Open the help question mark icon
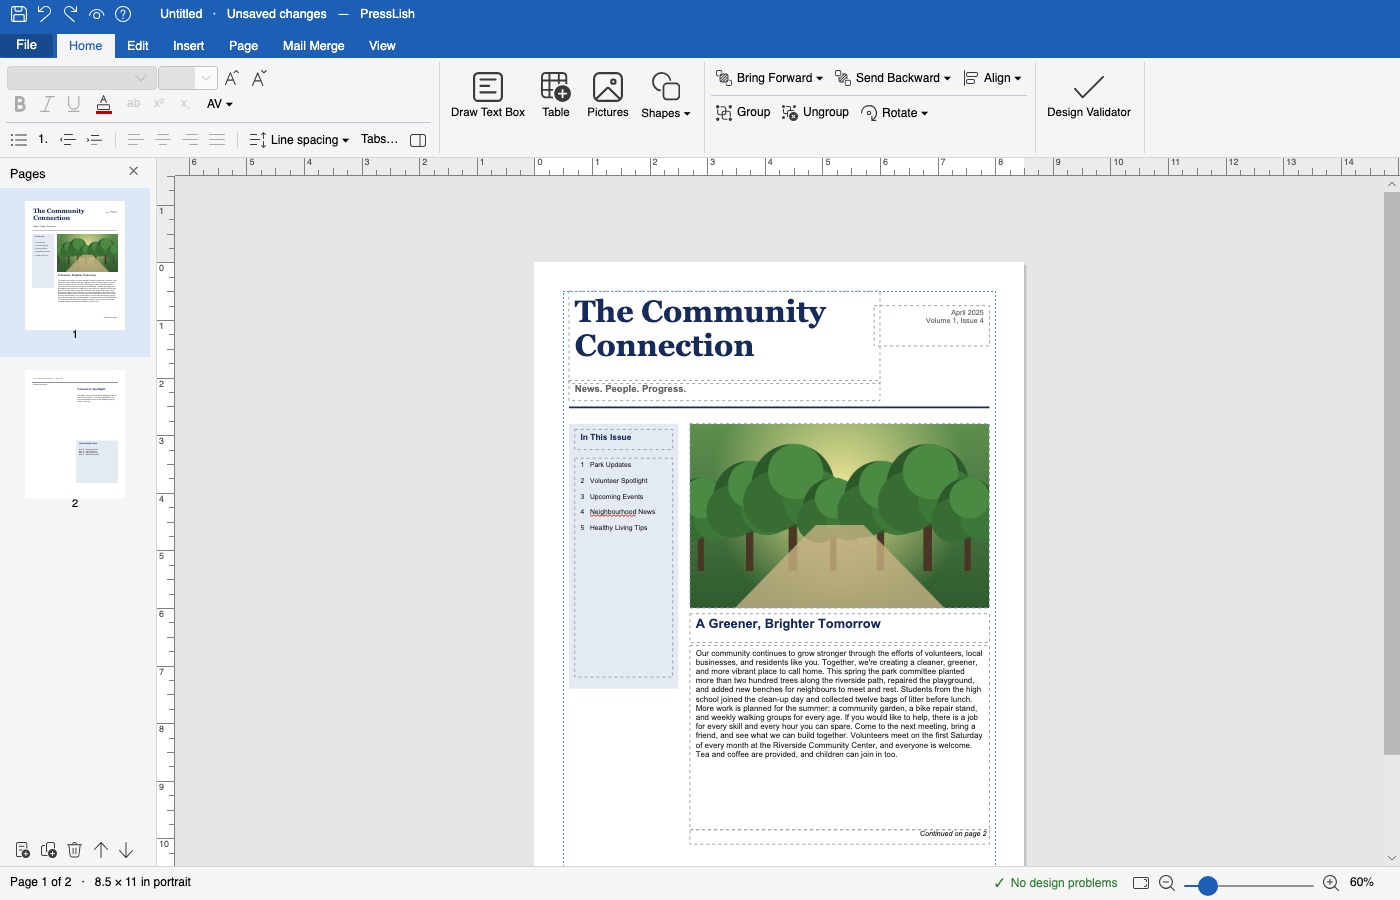Image resolution: width=1400 pixels, height=900 pixels. (x=123, y=14)
